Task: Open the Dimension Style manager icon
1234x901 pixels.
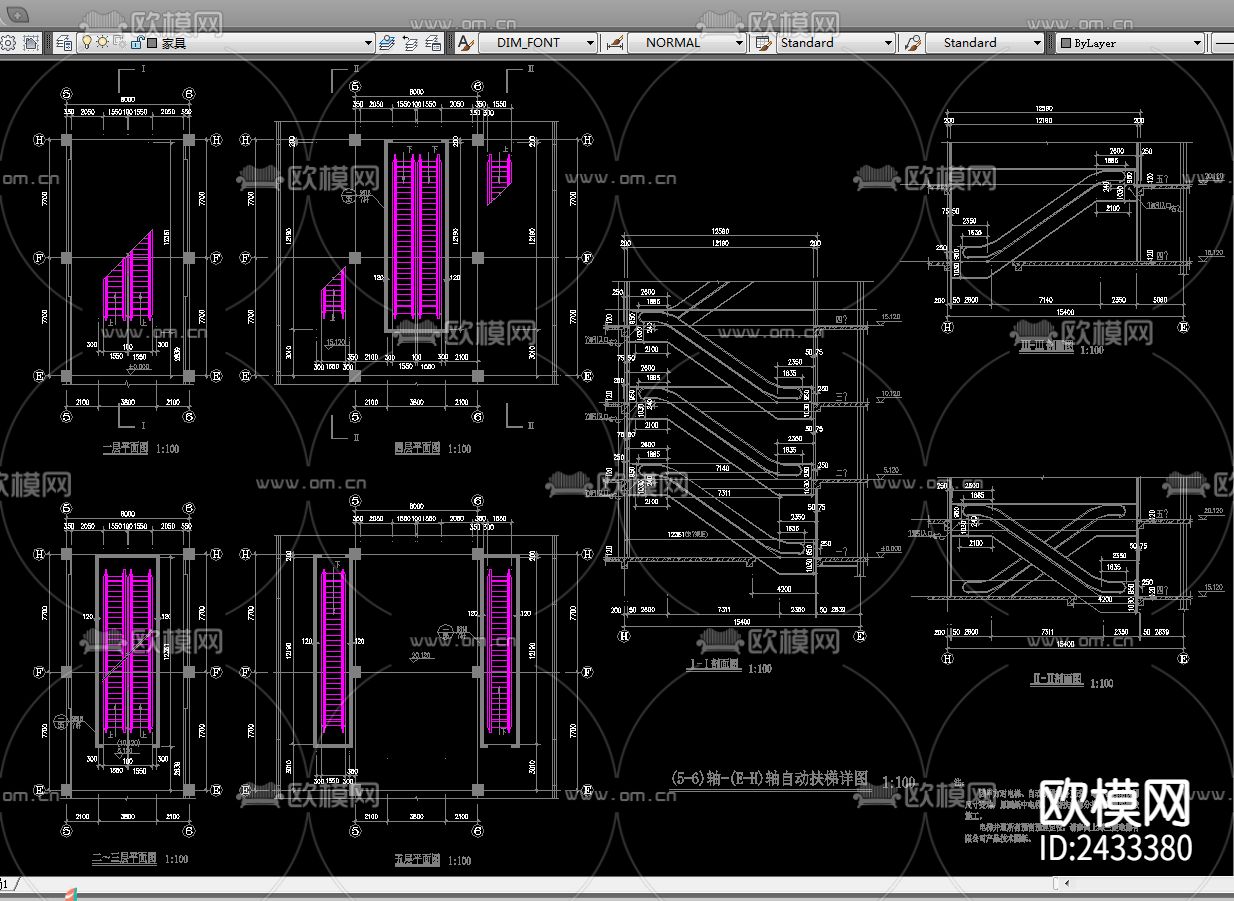Action: pos(615,43)
